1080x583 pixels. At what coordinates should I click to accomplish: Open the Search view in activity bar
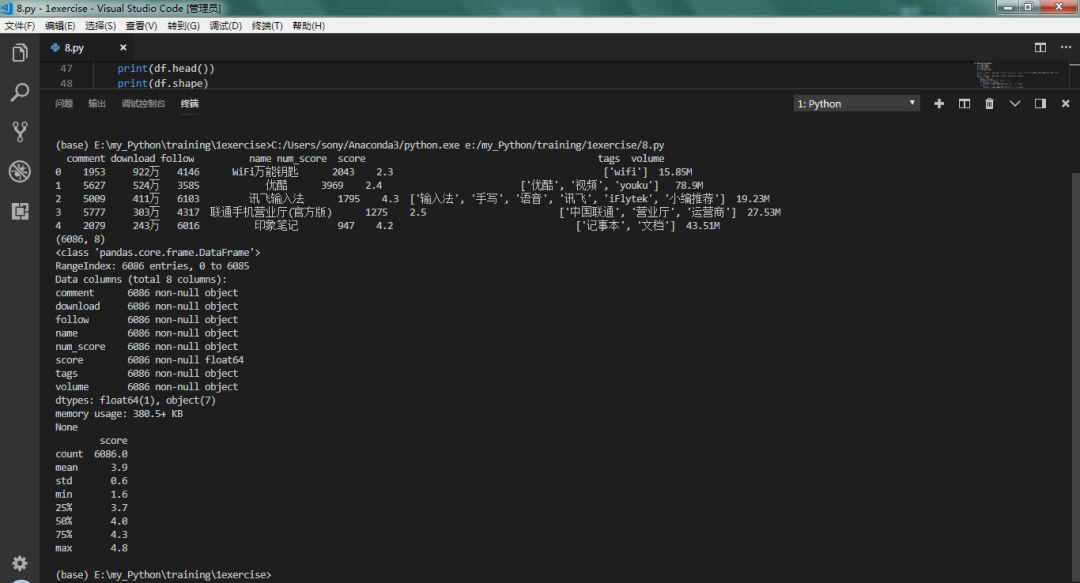pos(20,92)
